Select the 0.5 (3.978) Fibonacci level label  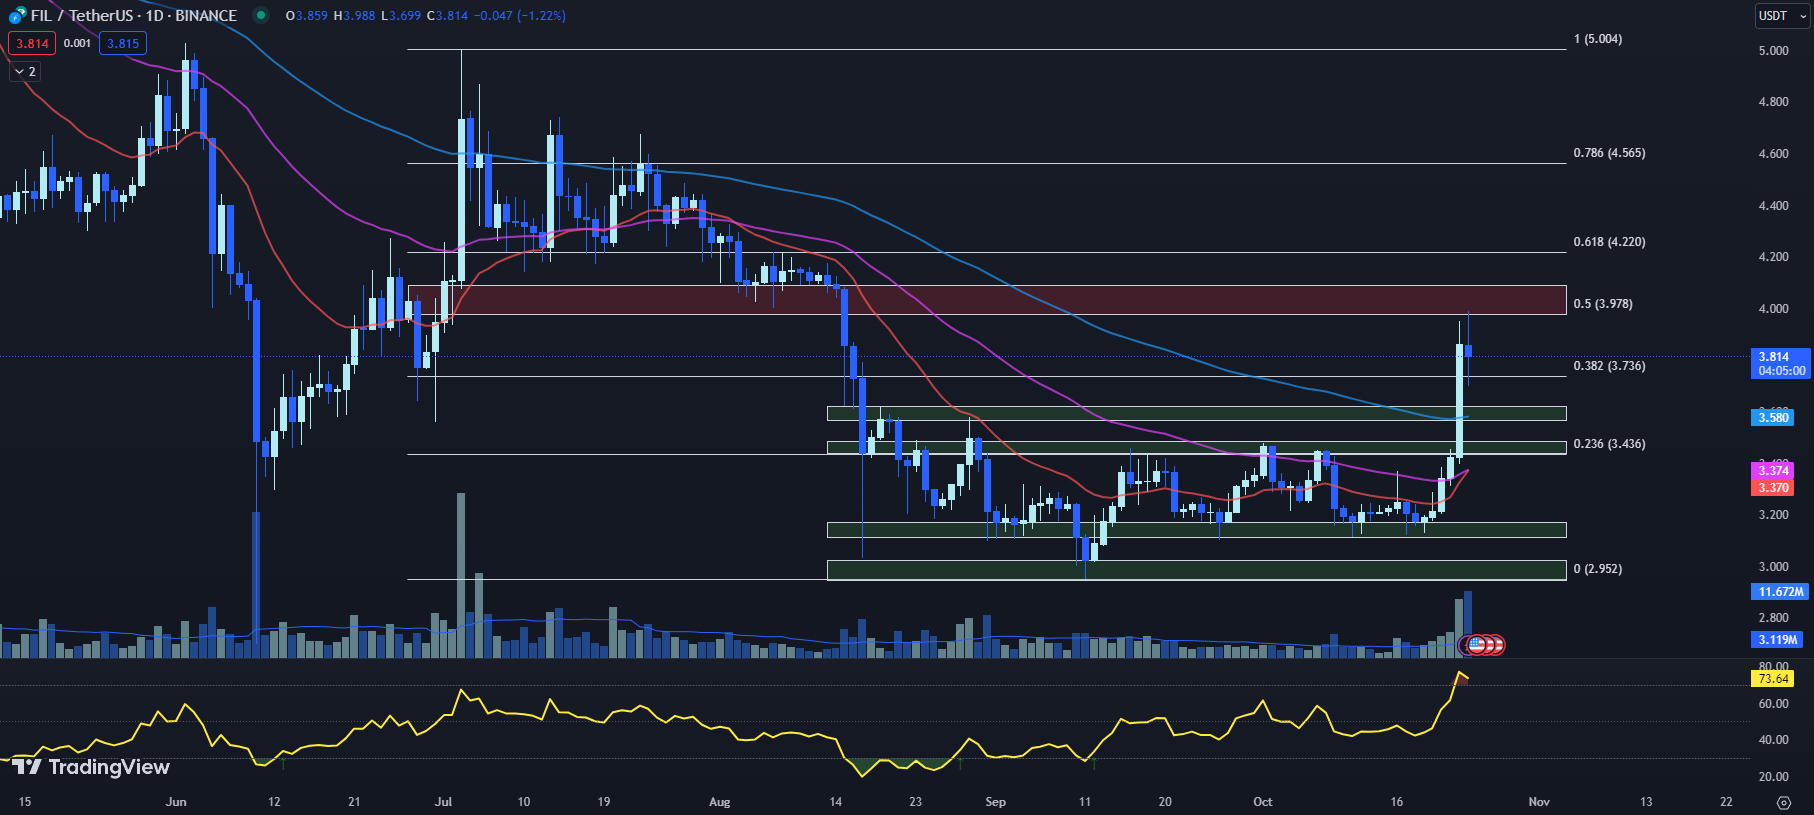[x=1602, y=304]
